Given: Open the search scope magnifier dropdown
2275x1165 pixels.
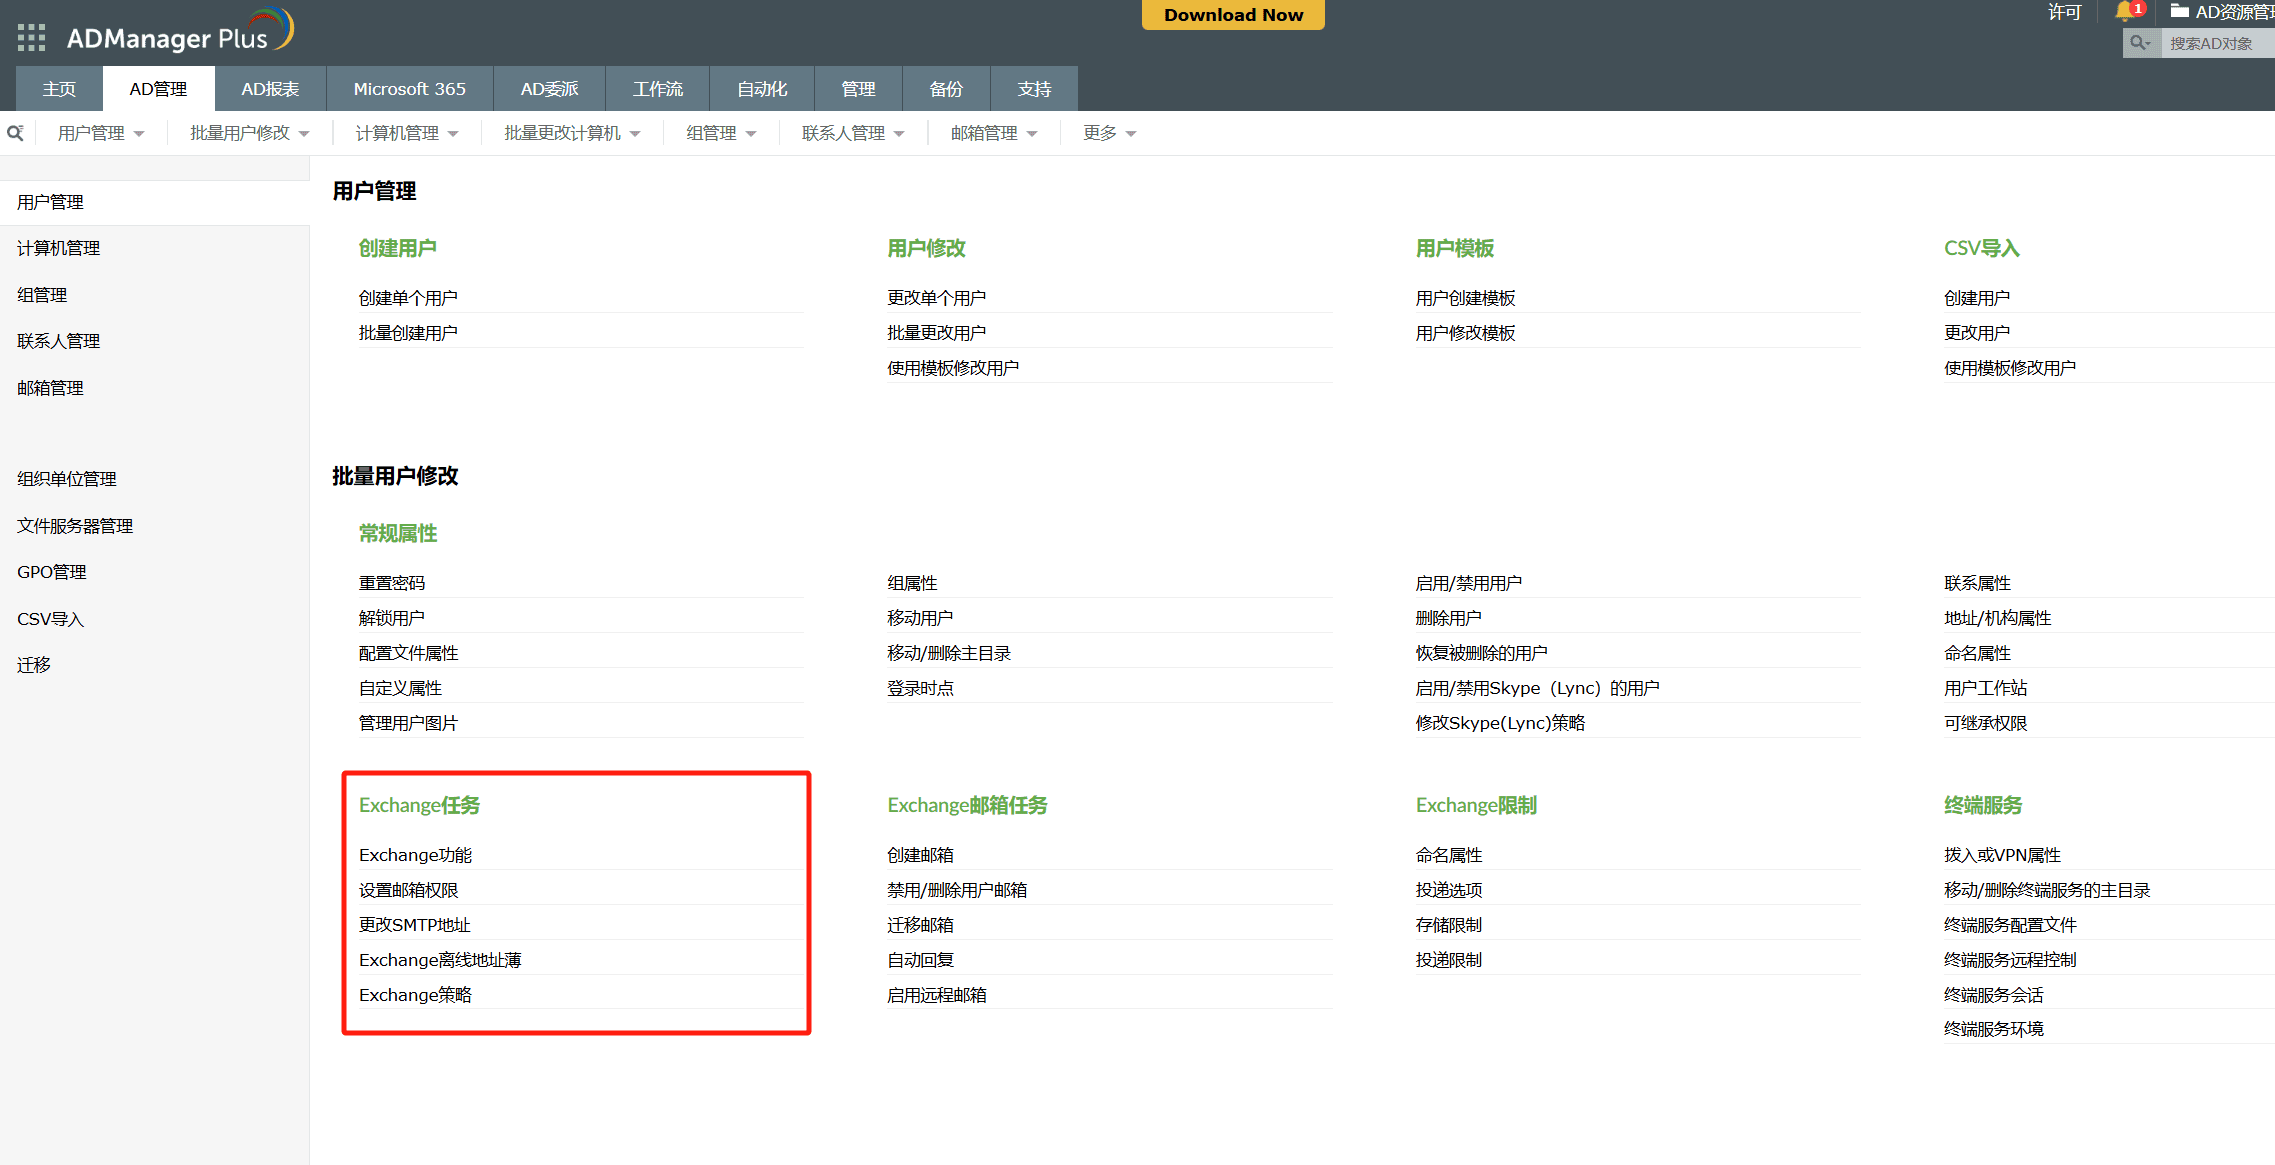Looking at the screenshot, I should tap(2140, 43).
